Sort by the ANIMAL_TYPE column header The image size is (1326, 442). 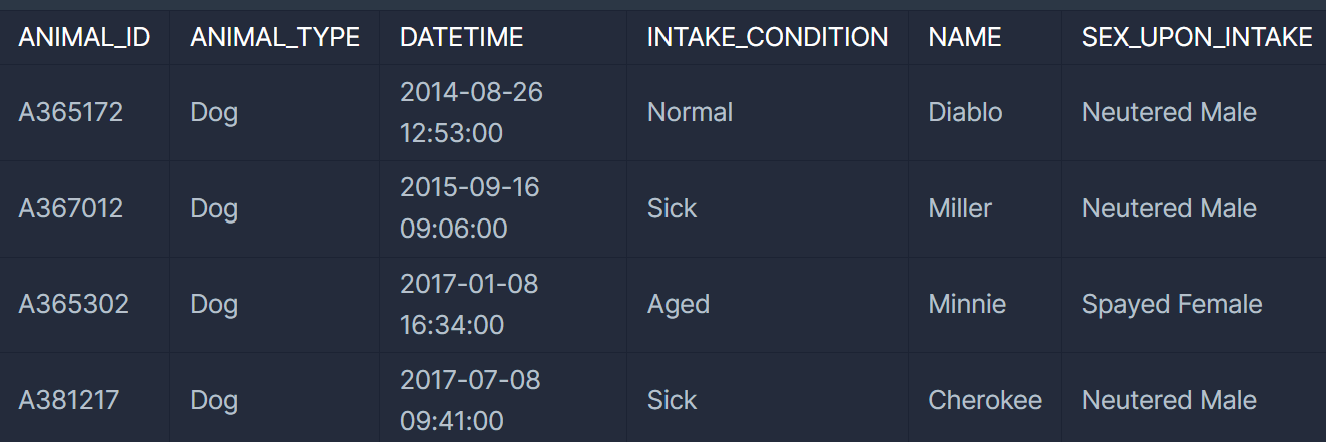pyautogui.click(x=275, y=38)
